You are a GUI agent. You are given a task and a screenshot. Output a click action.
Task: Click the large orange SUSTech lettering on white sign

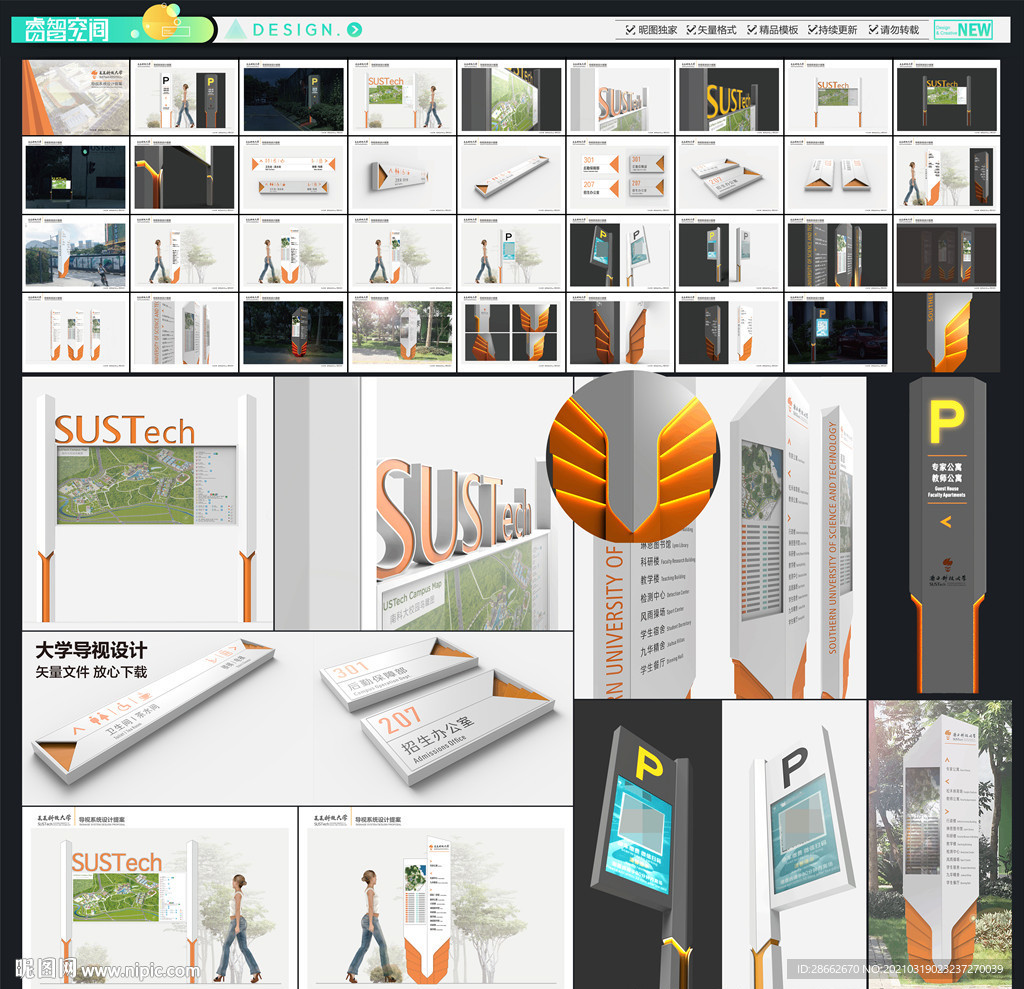(x=124, y=430)
